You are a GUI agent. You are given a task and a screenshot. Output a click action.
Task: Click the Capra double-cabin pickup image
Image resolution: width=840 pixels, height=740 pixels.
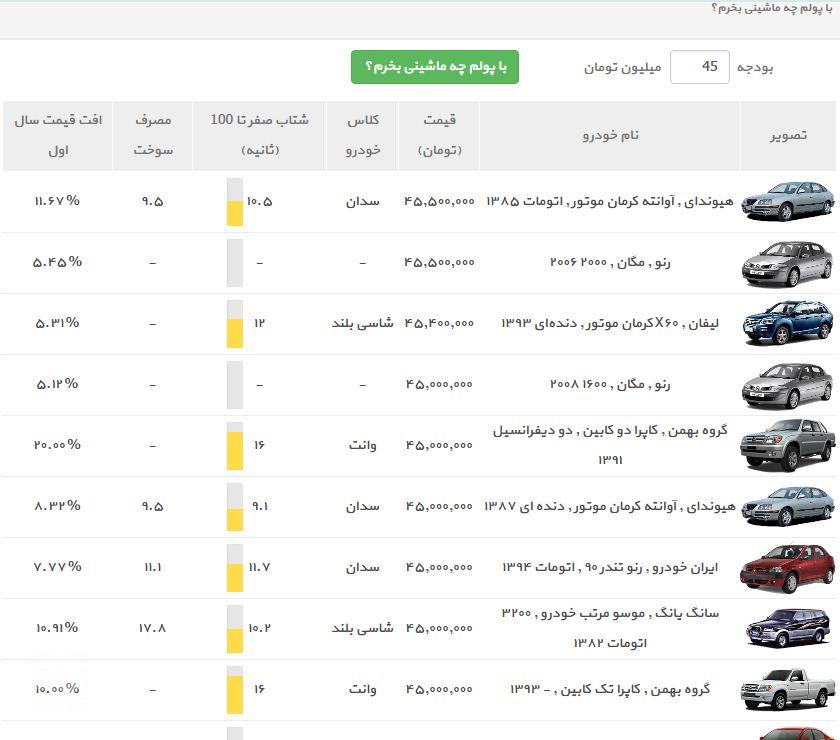pyautogui.click(x=787, y=446)
